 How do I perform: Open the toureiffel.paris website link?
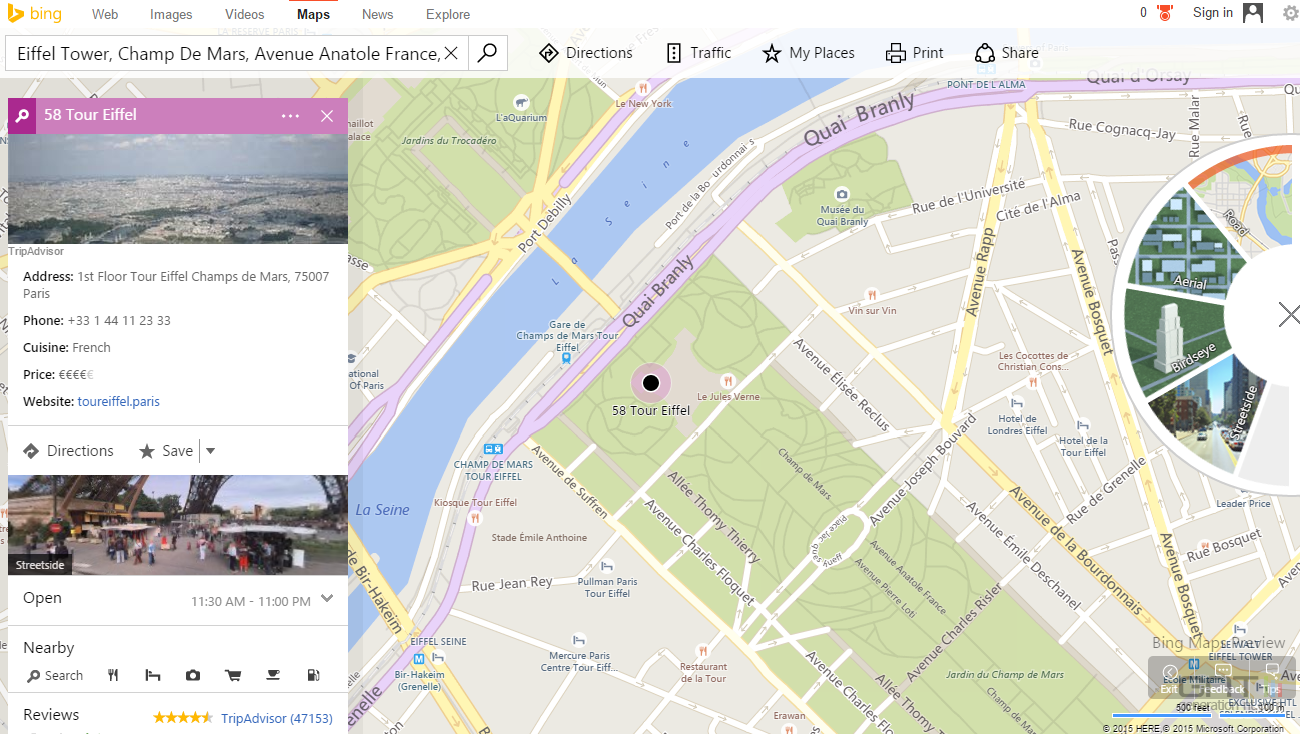click(x=118, y=402)
